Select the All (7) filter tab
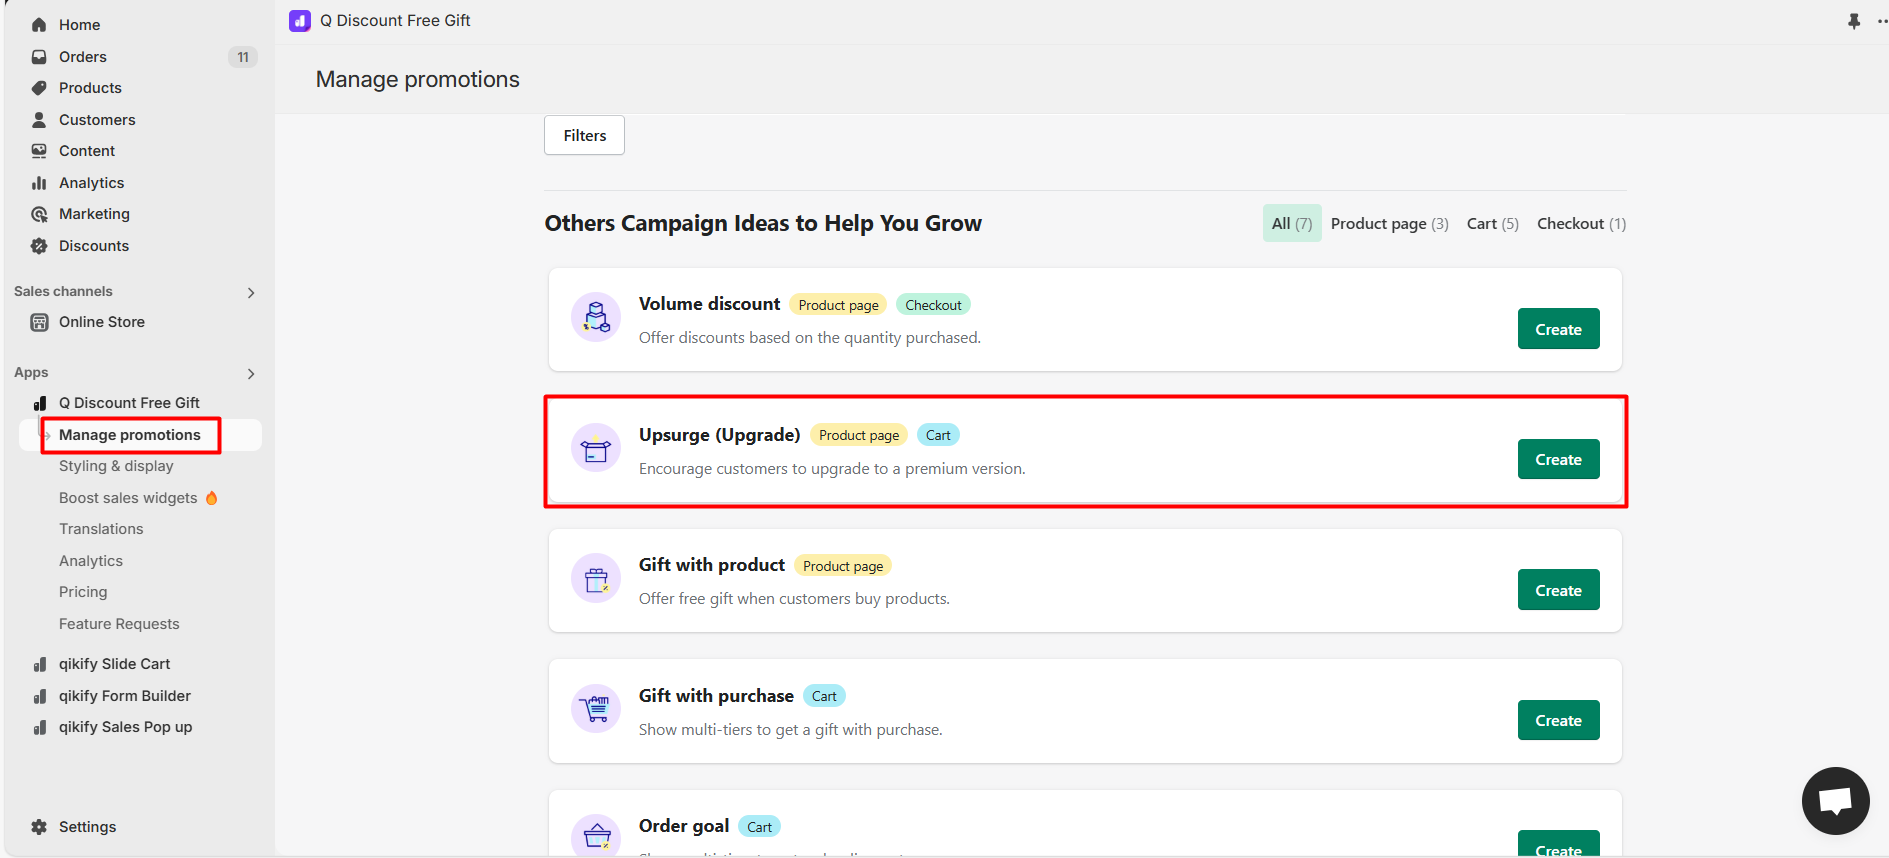Image resolution: width=1889 pixels, height=858 pixels. [1292, 224]
